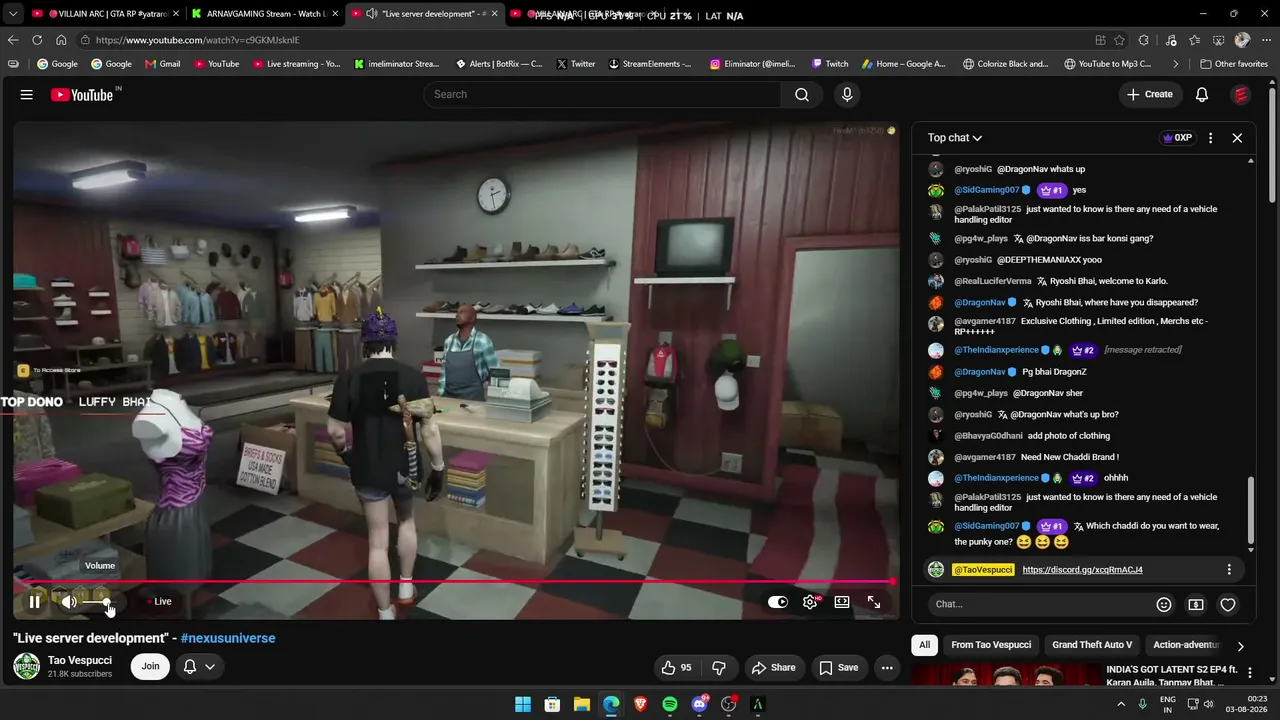The height and width of the screenshot is (720, 1280).
Task: Open the browser home page icon
Action: pos(61,40)
